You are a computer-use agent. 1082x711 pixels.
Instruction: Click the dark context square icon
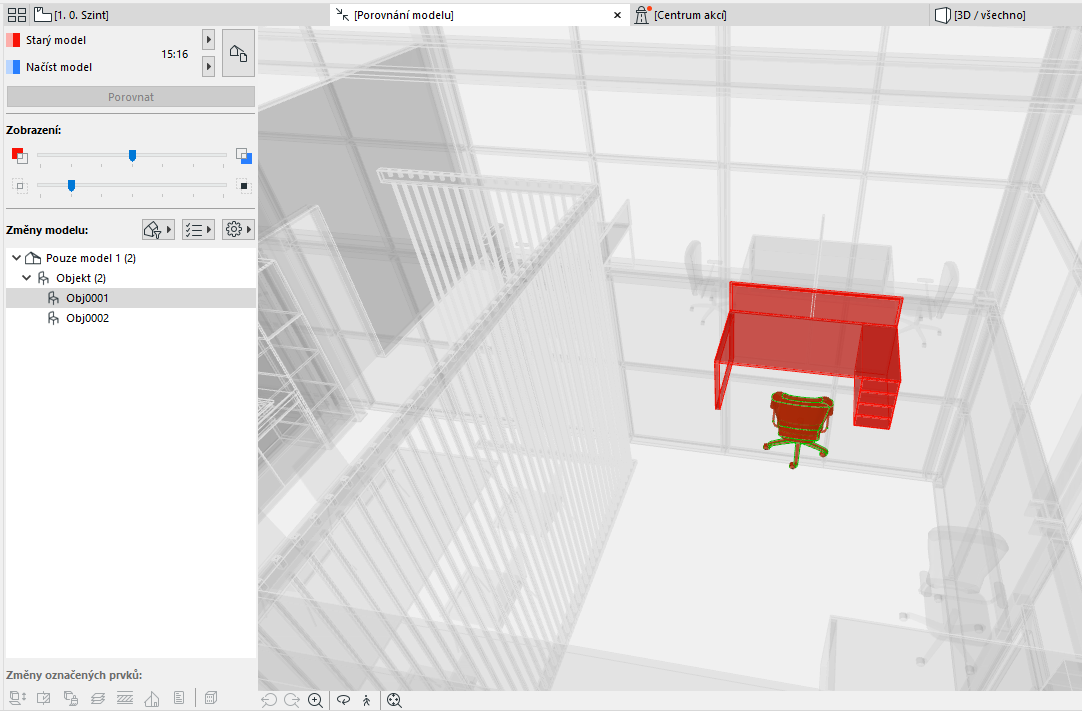244,185
